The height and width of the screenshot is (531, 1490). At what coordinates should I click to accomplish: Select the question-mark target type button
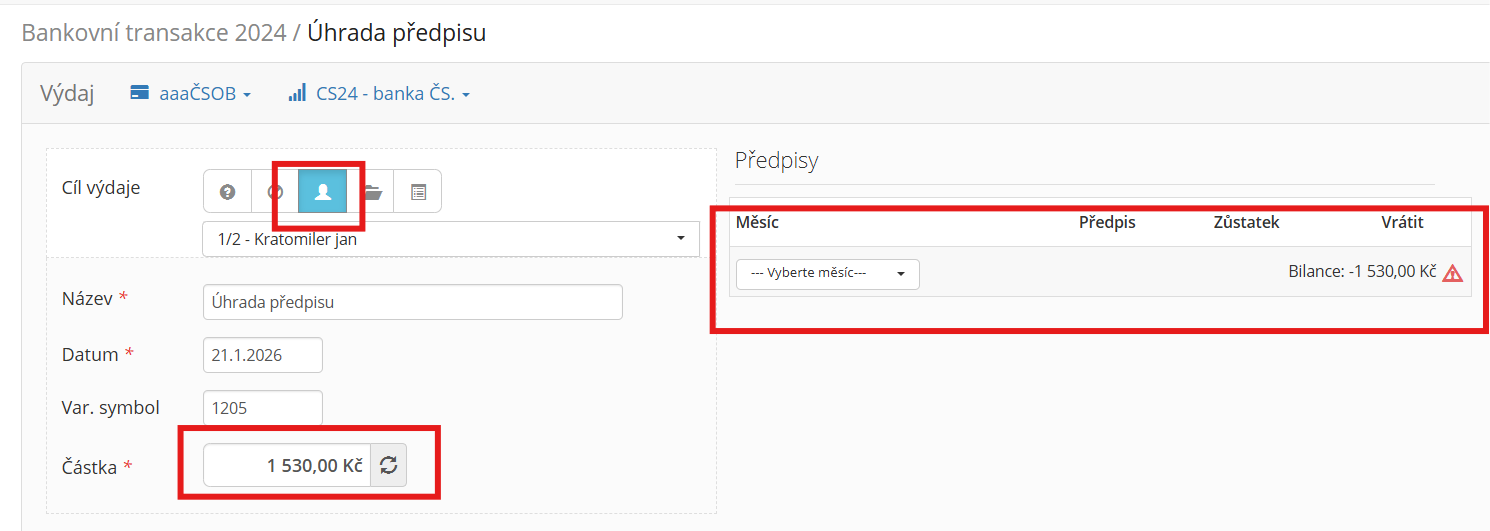[227, 192]
